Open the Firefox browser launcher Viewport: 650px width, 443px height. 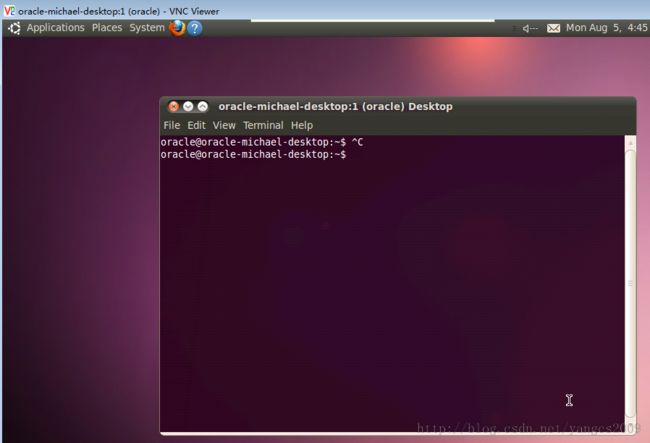coord(177,28)
